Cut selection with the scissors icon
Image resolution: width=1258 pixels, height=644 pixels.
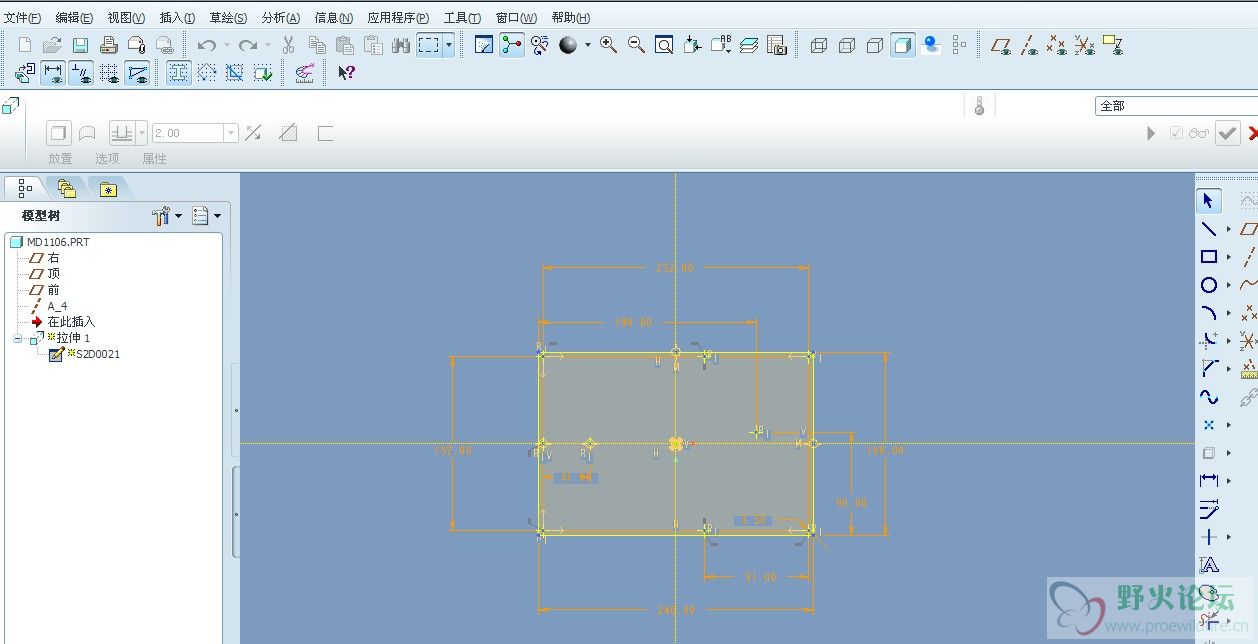289,45
